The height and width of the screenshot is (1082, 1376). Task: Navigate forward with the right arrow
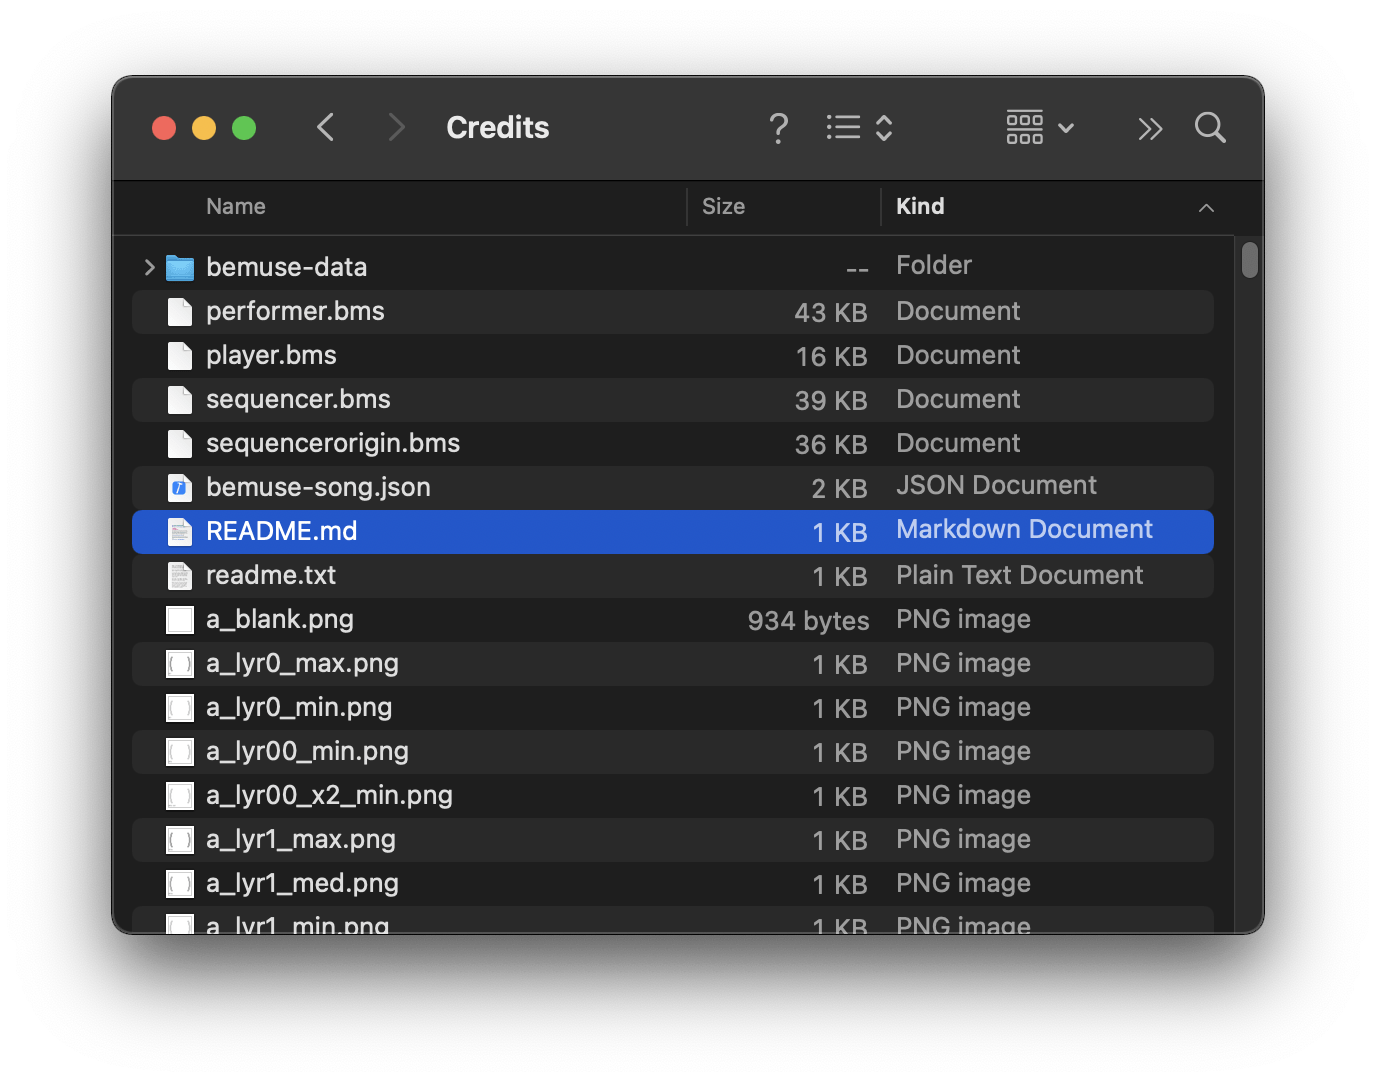point(396,127)
